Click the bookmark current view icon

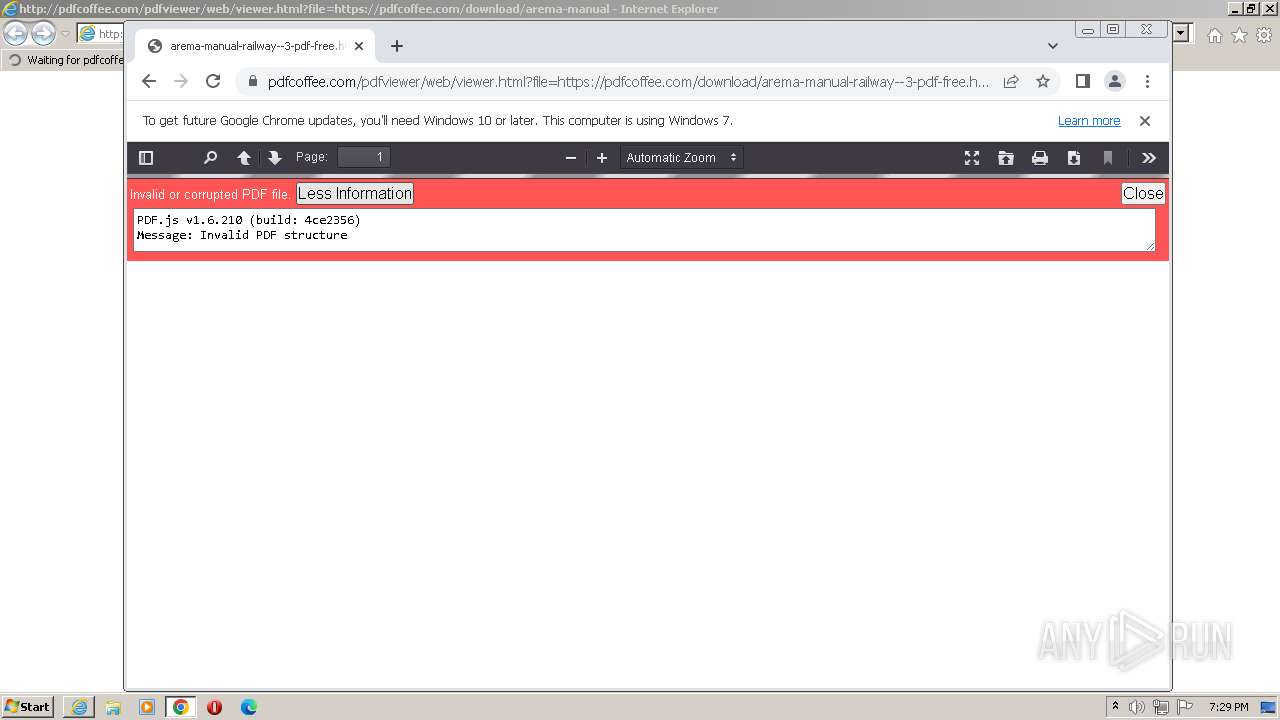(1108, 158)
